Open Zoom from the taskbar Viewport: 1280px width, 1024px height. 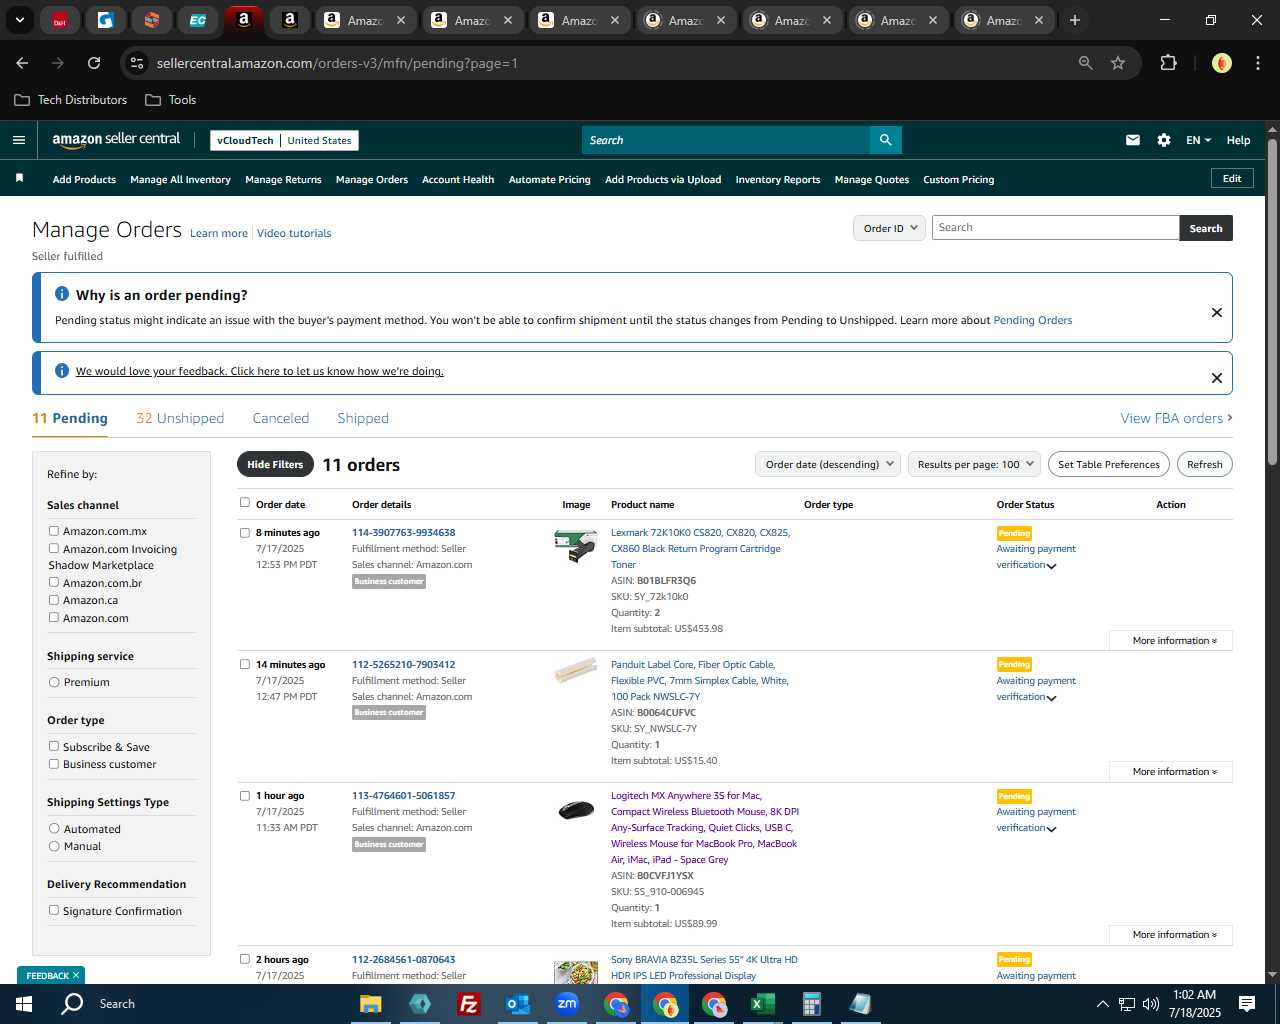pyautogui.click(x=567, y=1004)
